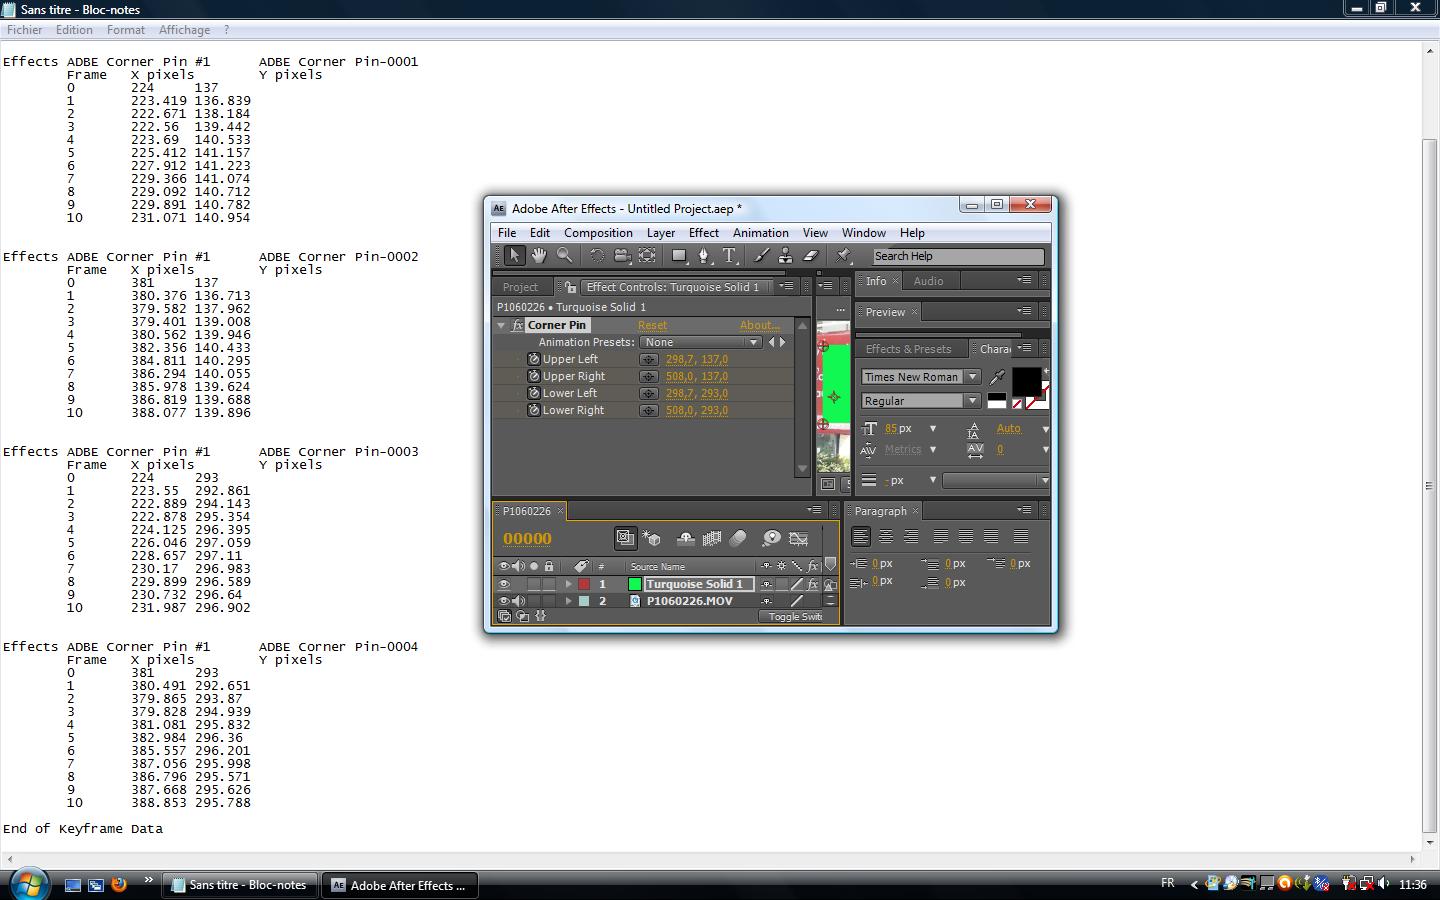This screenshot has height=900, width=1440.
Task: Open the Composition menu
Action: (x=598, y=233)
